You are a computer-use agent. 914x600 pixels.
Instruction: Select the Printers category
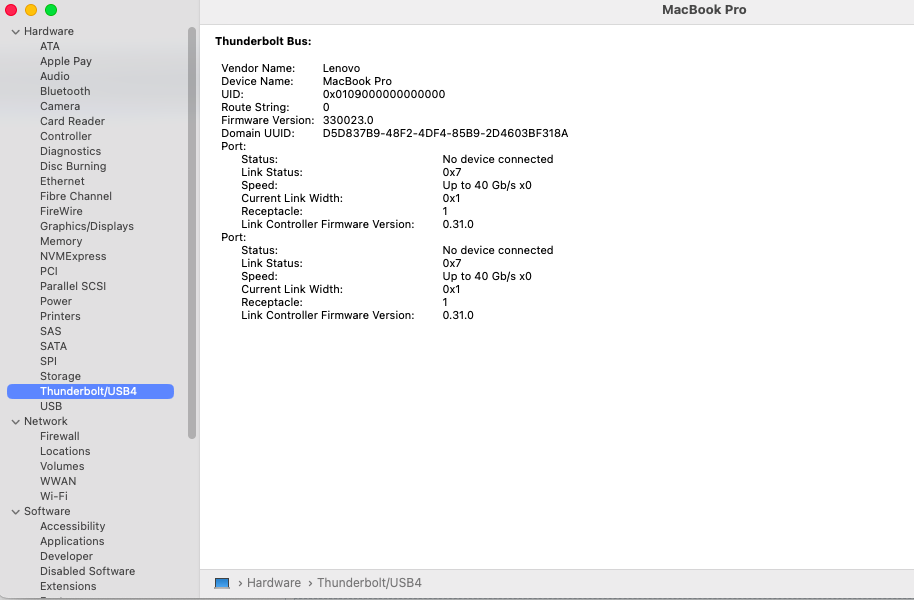tap(60, 316)
